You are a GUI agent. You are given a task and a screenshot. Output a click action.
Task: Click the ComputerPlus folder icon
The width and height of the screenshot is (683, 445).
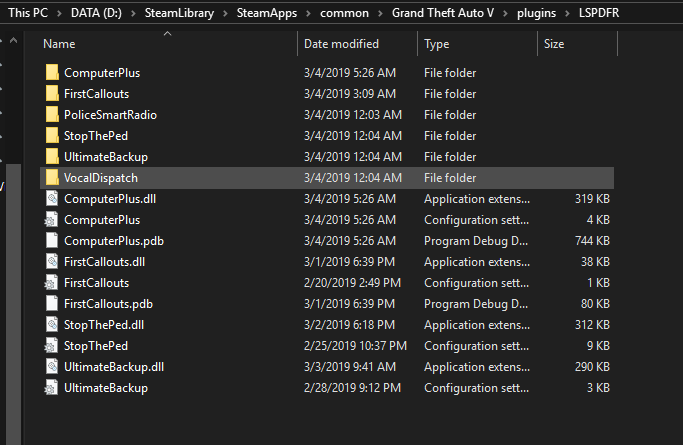coord(52,73)
